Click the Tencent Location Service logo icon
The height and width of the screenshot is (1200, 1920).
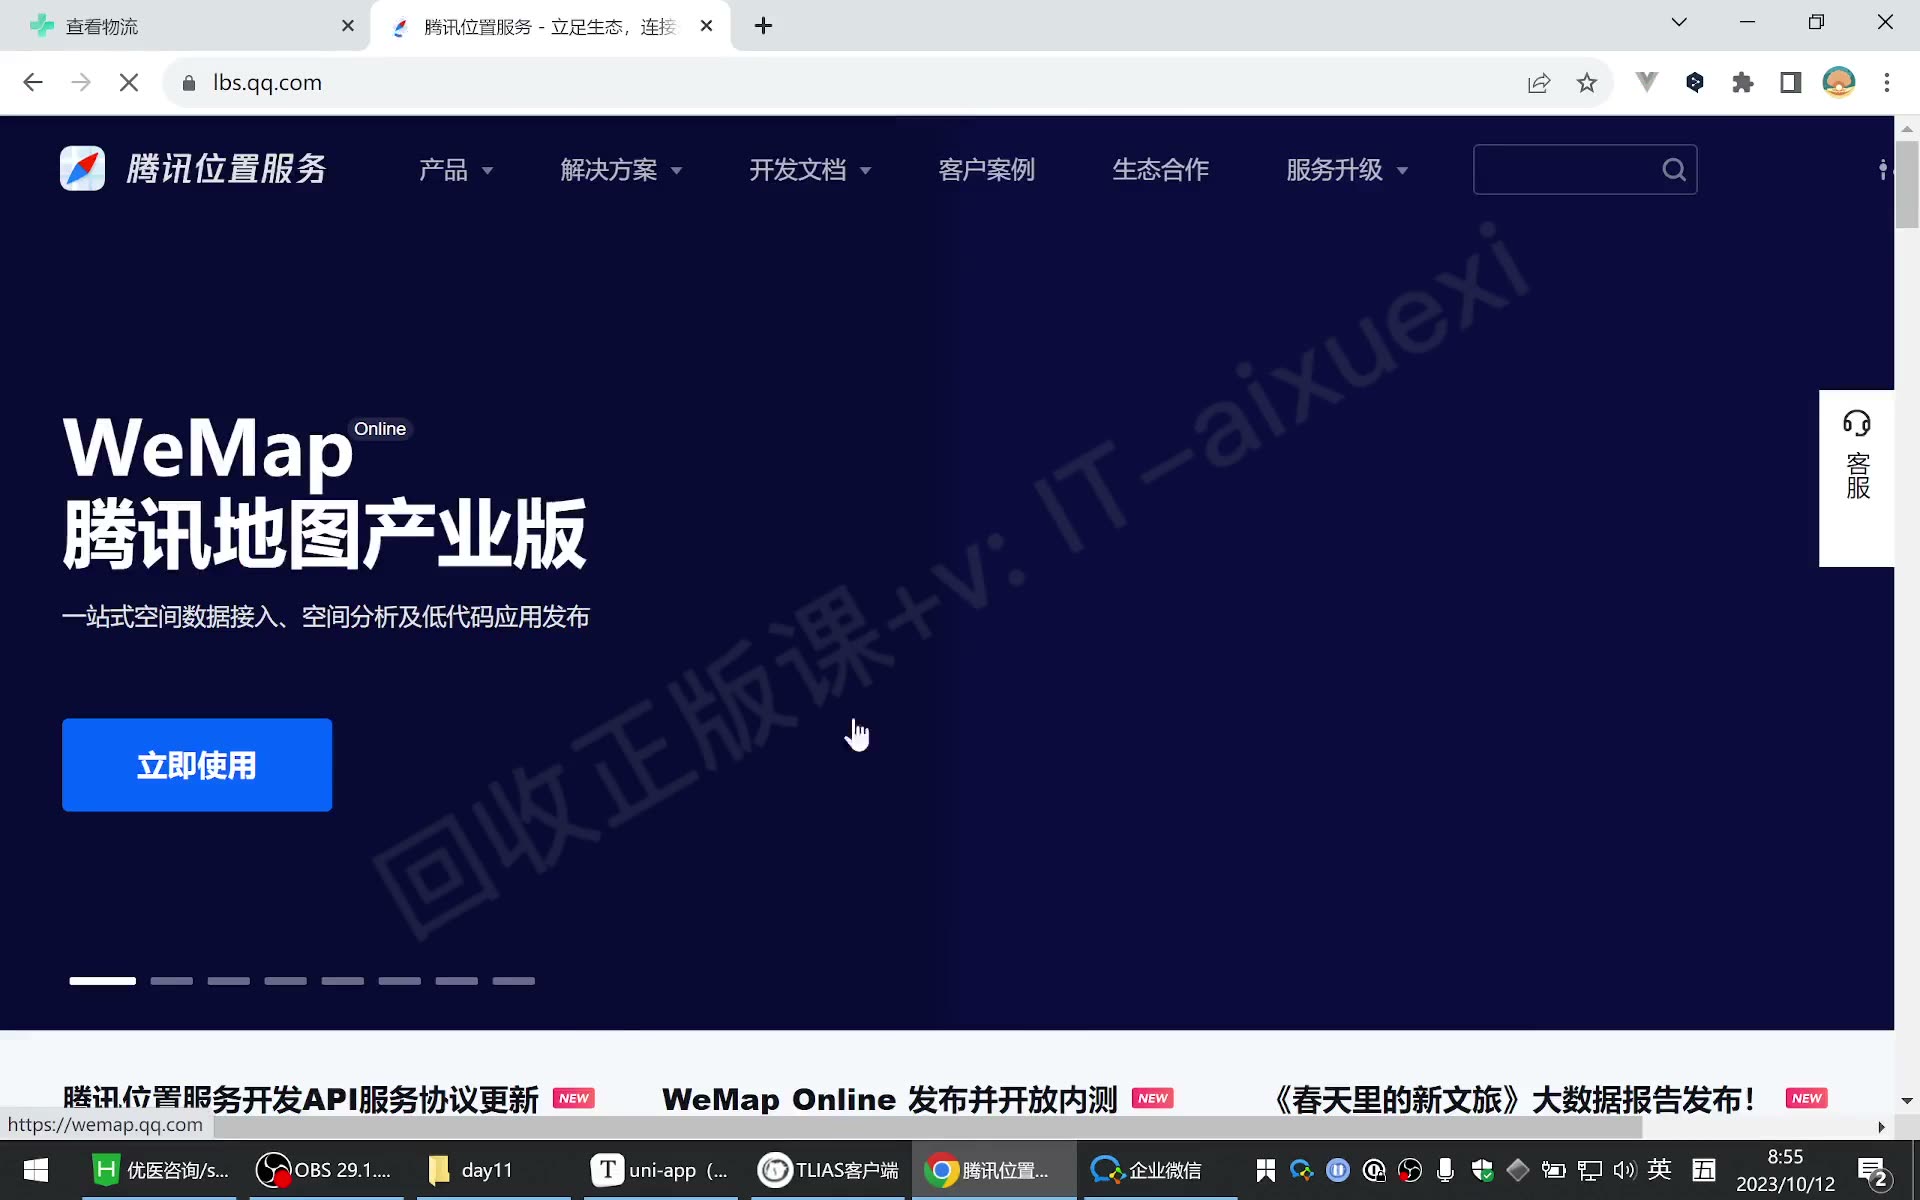(x=82, y=169)
